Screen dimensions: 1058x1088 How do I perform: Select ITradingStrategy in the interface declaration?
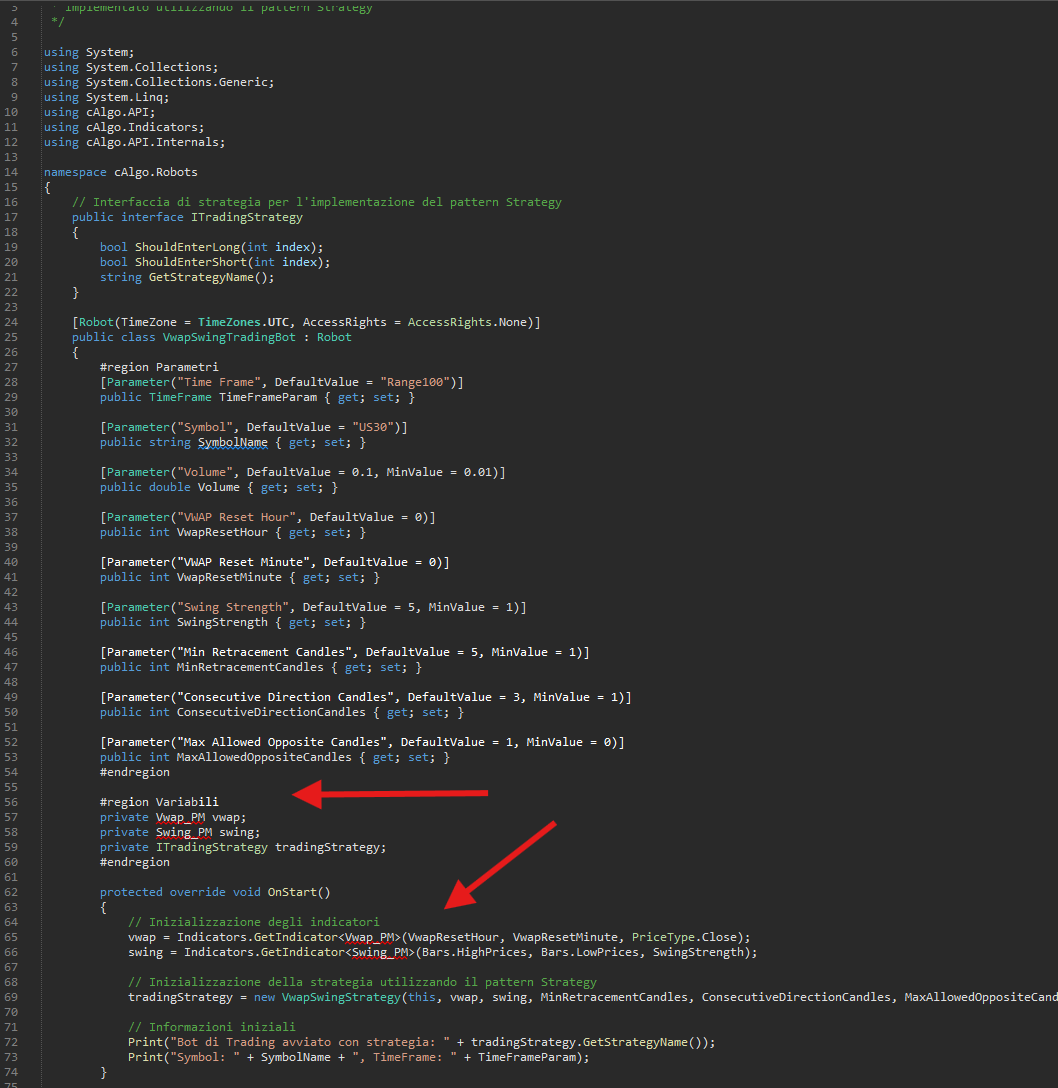click(x=246, y=217)
